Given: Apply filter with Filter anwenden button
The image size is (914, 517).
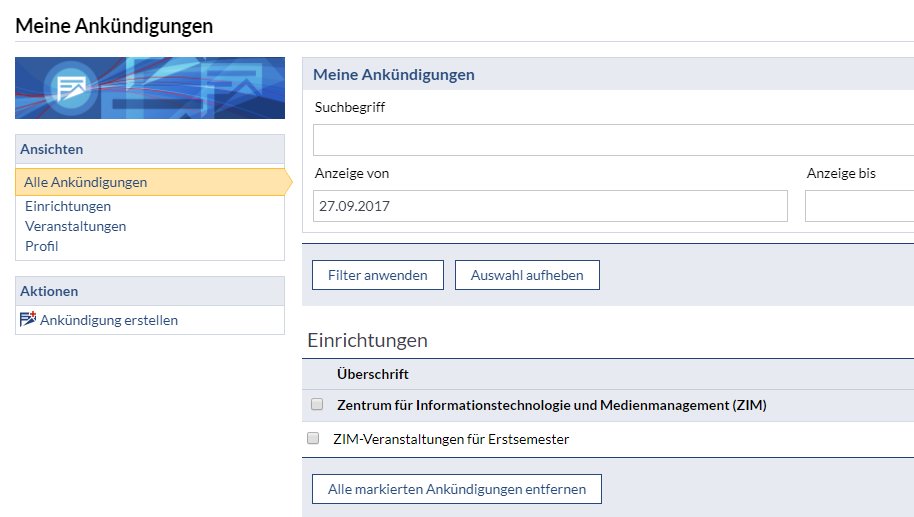Looking at the screenshot, I should tap(378, 275).
